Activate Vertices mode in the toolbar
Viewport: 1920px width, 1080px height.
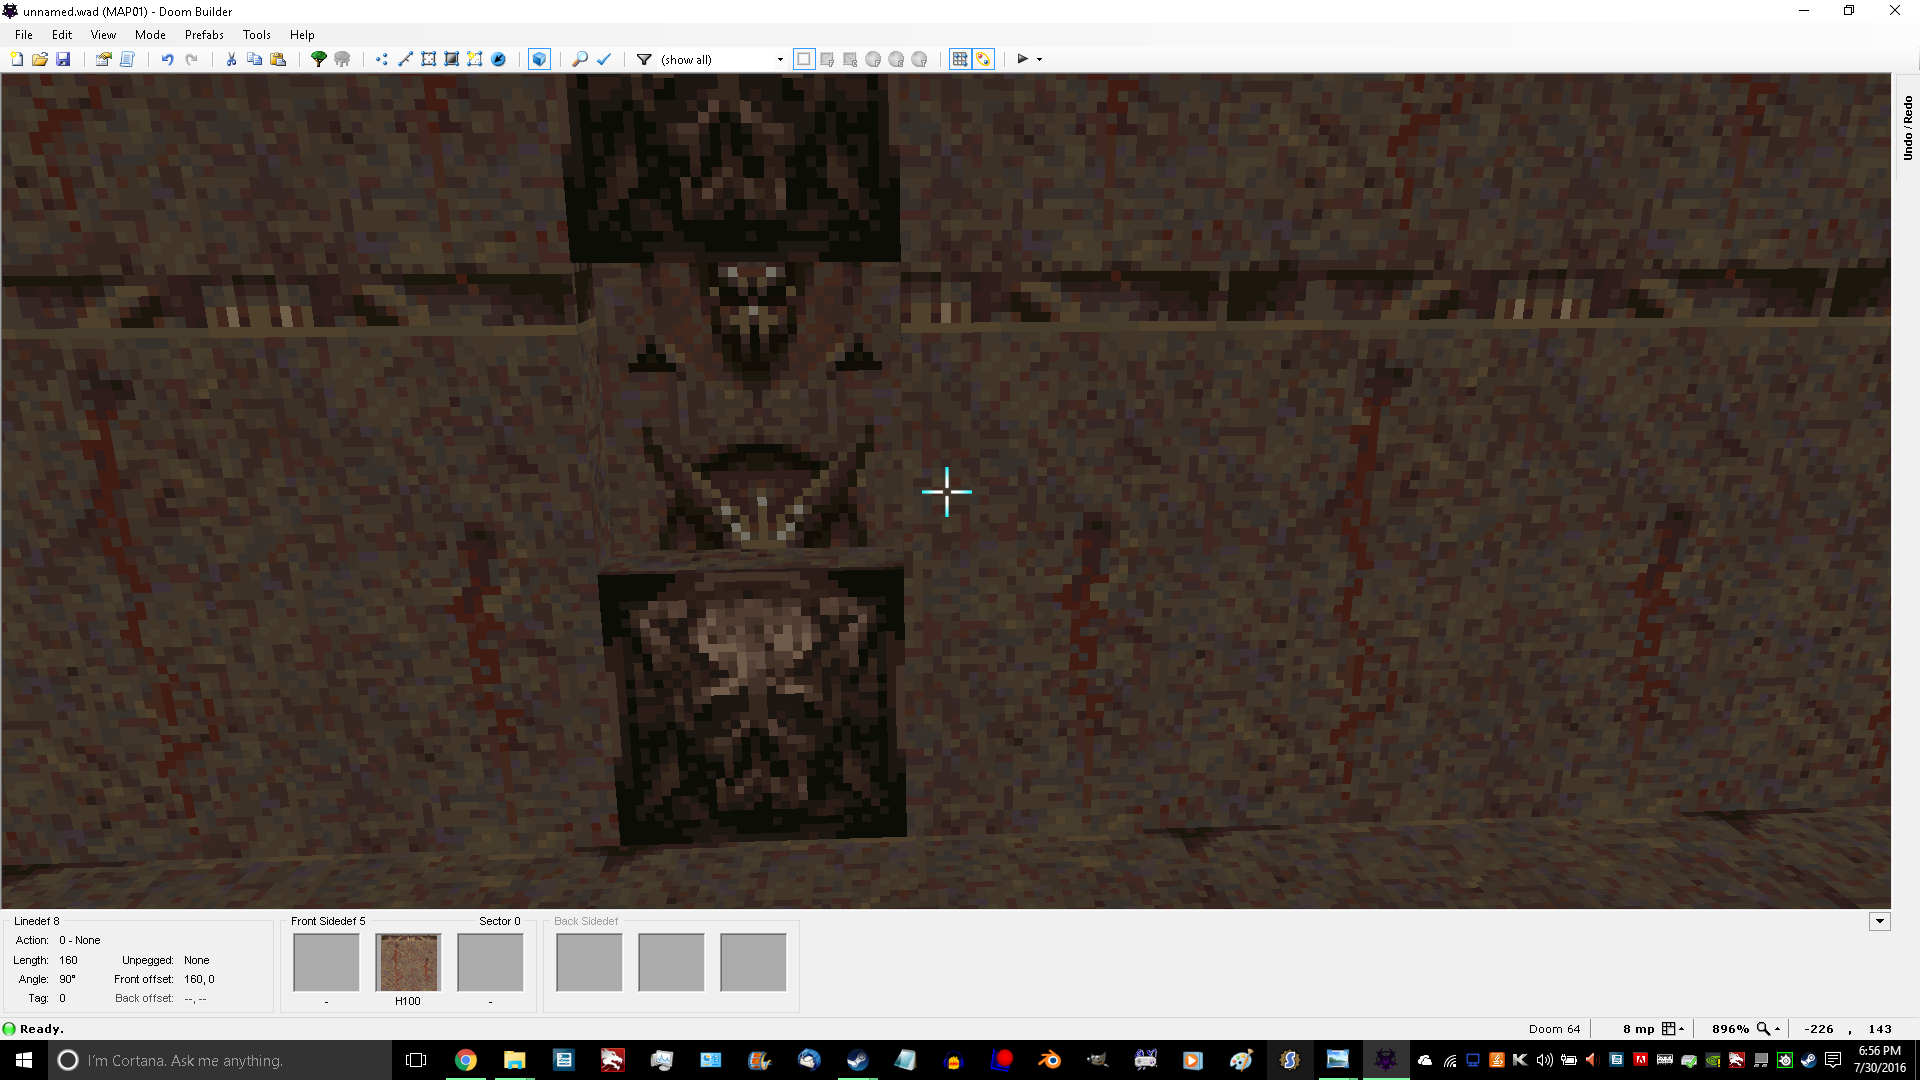point(380,59)
